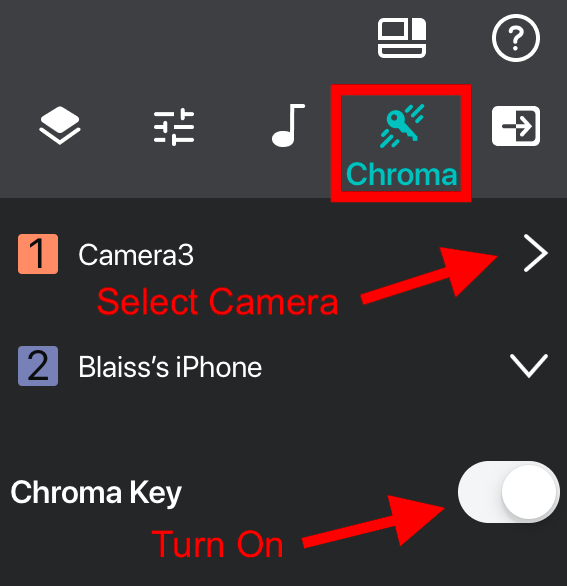Click the white knob of Chroma Key switch
The height and width of the screenshot is (586, 567).
tap(529, 492)
